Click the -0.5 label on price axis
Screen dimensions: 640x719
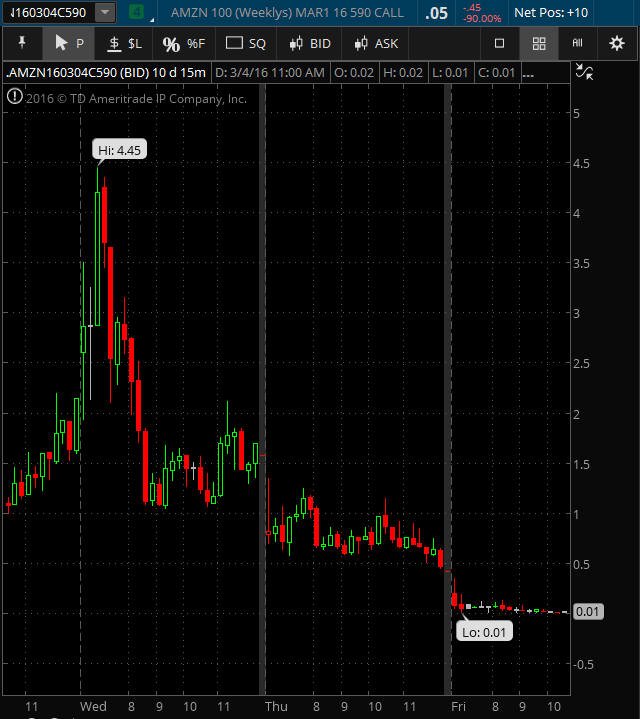tap(583, 664)
